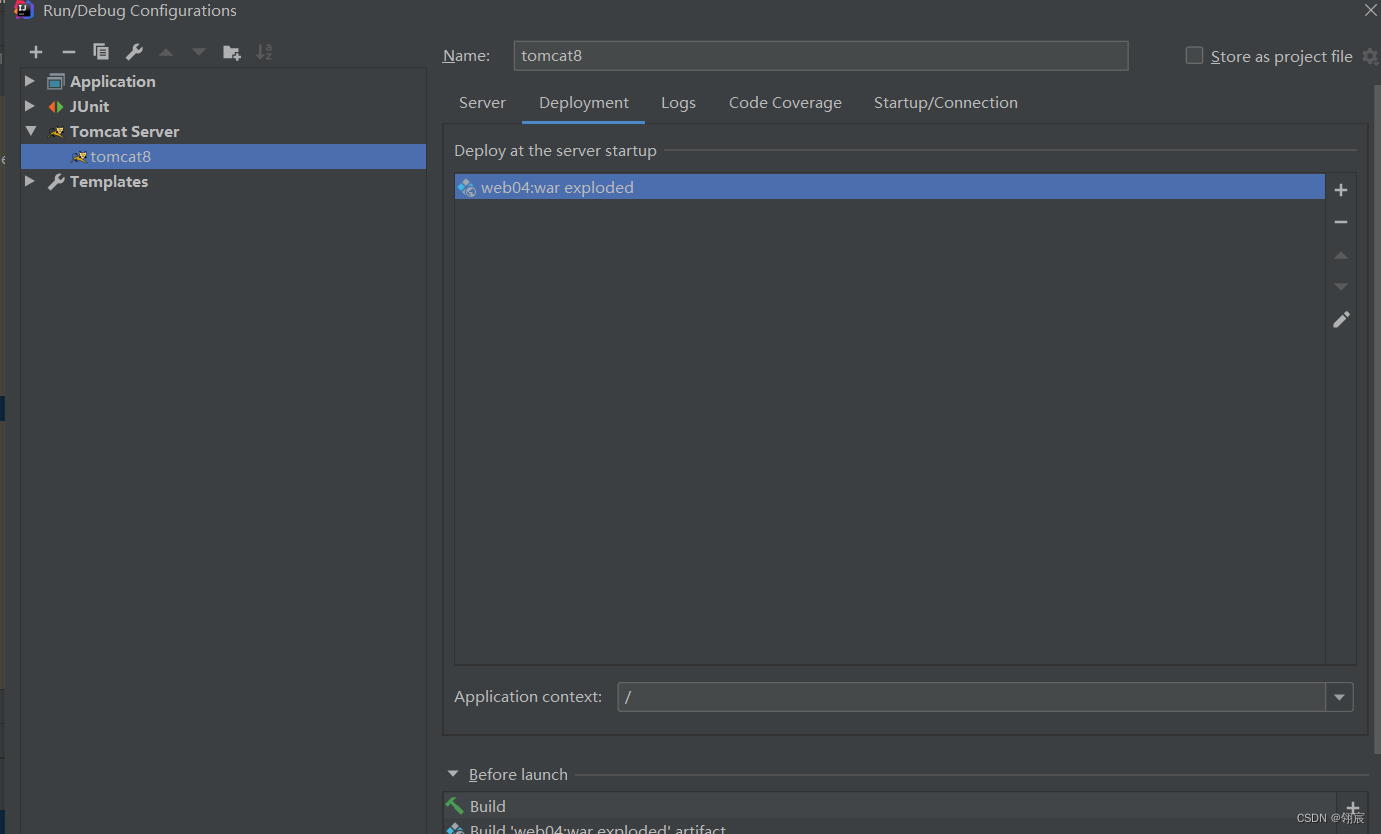This screenshot has height=834, width=1381.
Task: Click the Application tree label
Action: click(112, 82)
